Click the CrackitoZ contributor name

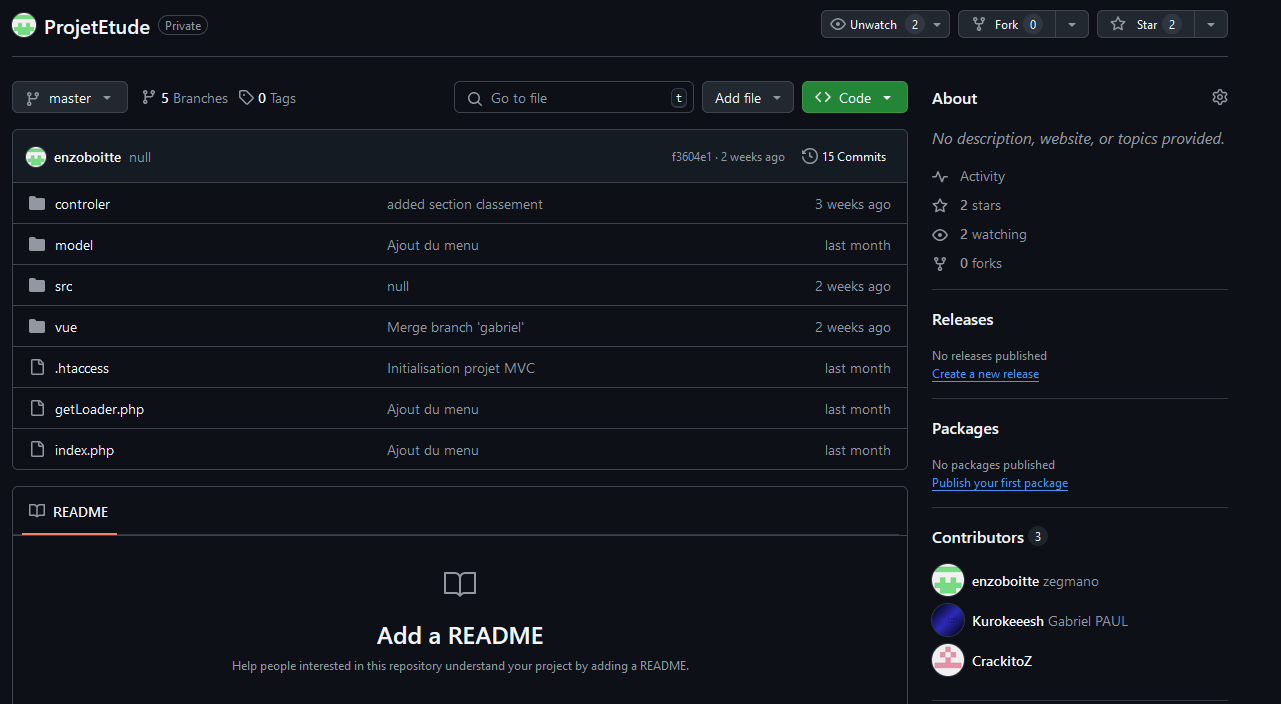pos(1002,661)
